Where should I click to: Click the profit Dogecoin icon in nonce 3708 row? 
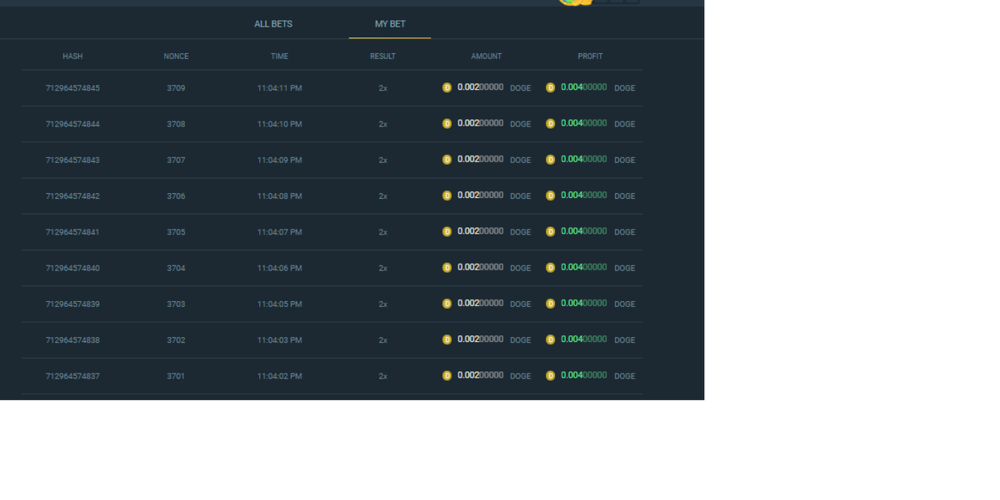point(550,124)
